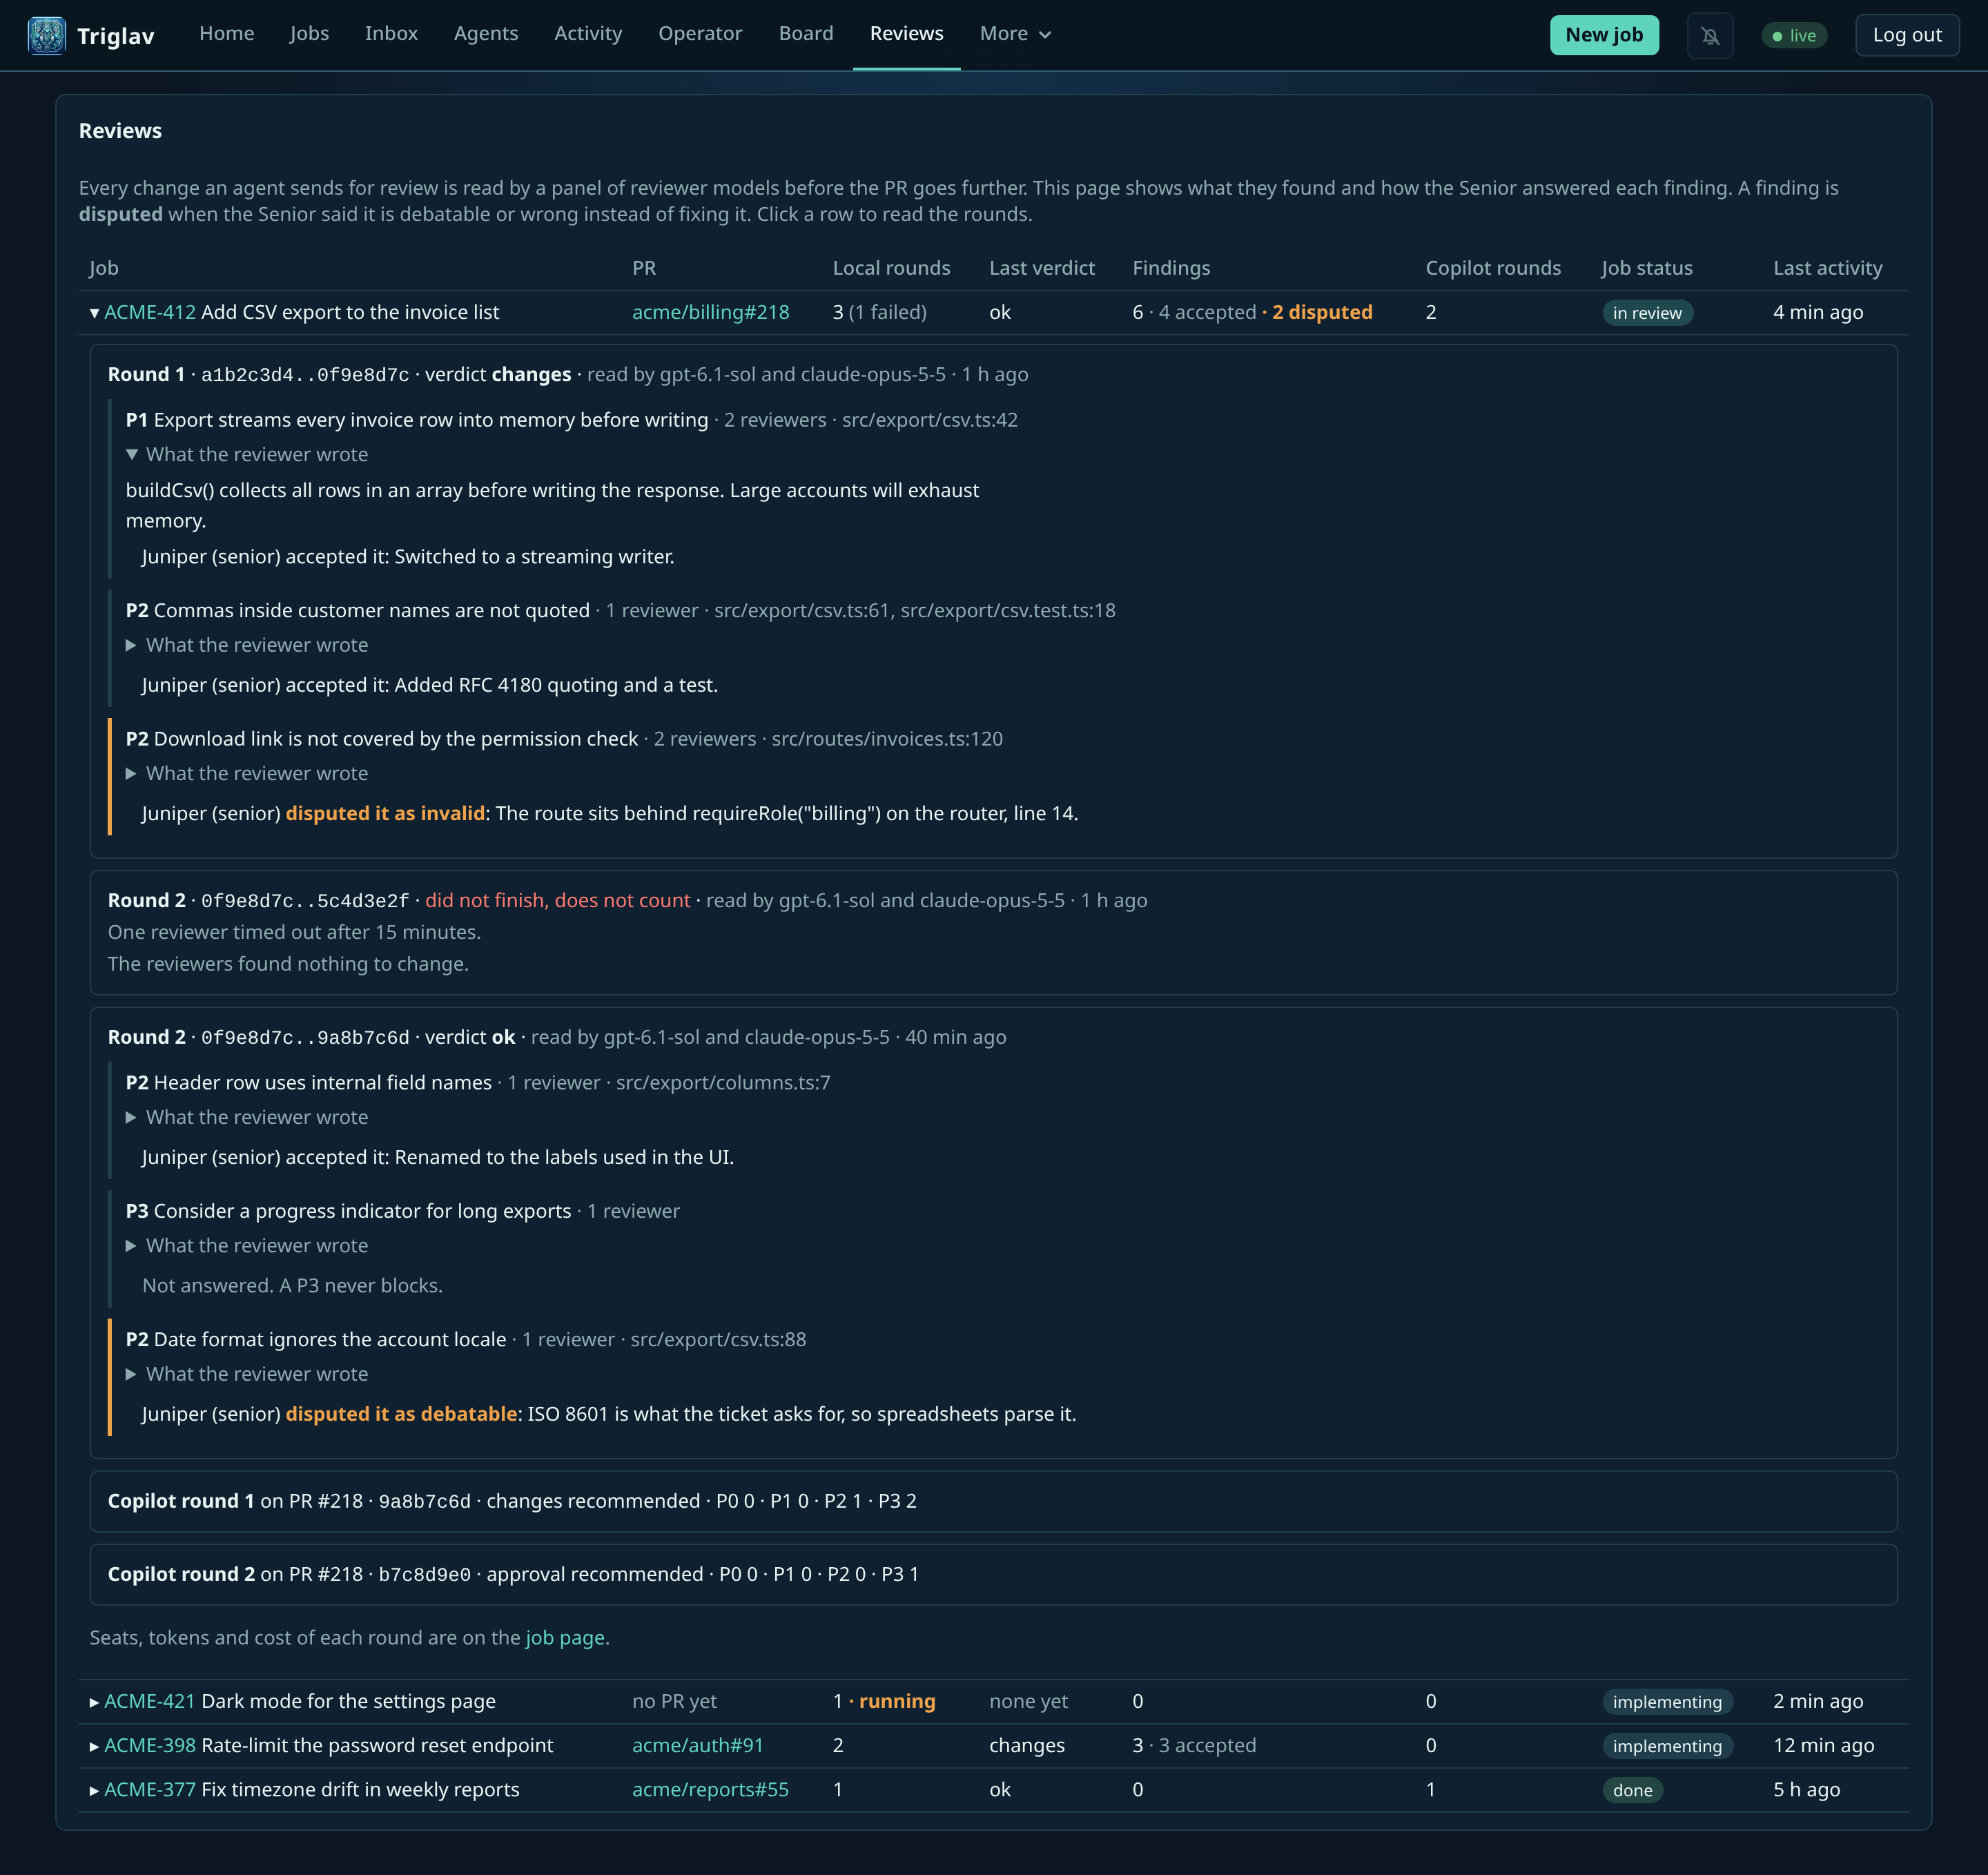Switch to the Board tab
The height and width of the screenshot is (1875, 1988).
tap(806, 34)
